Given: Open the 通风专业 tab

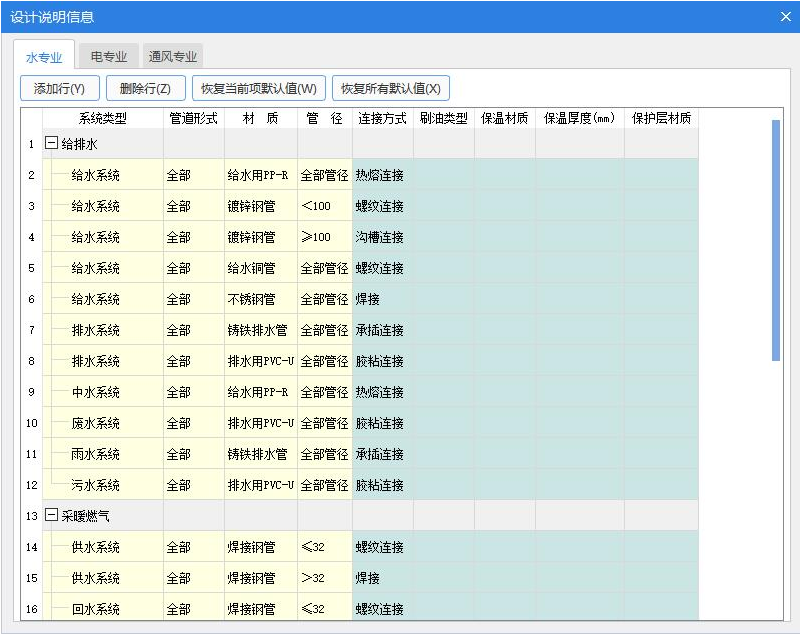Looking at the screenshot, I should tap(173, 57).
